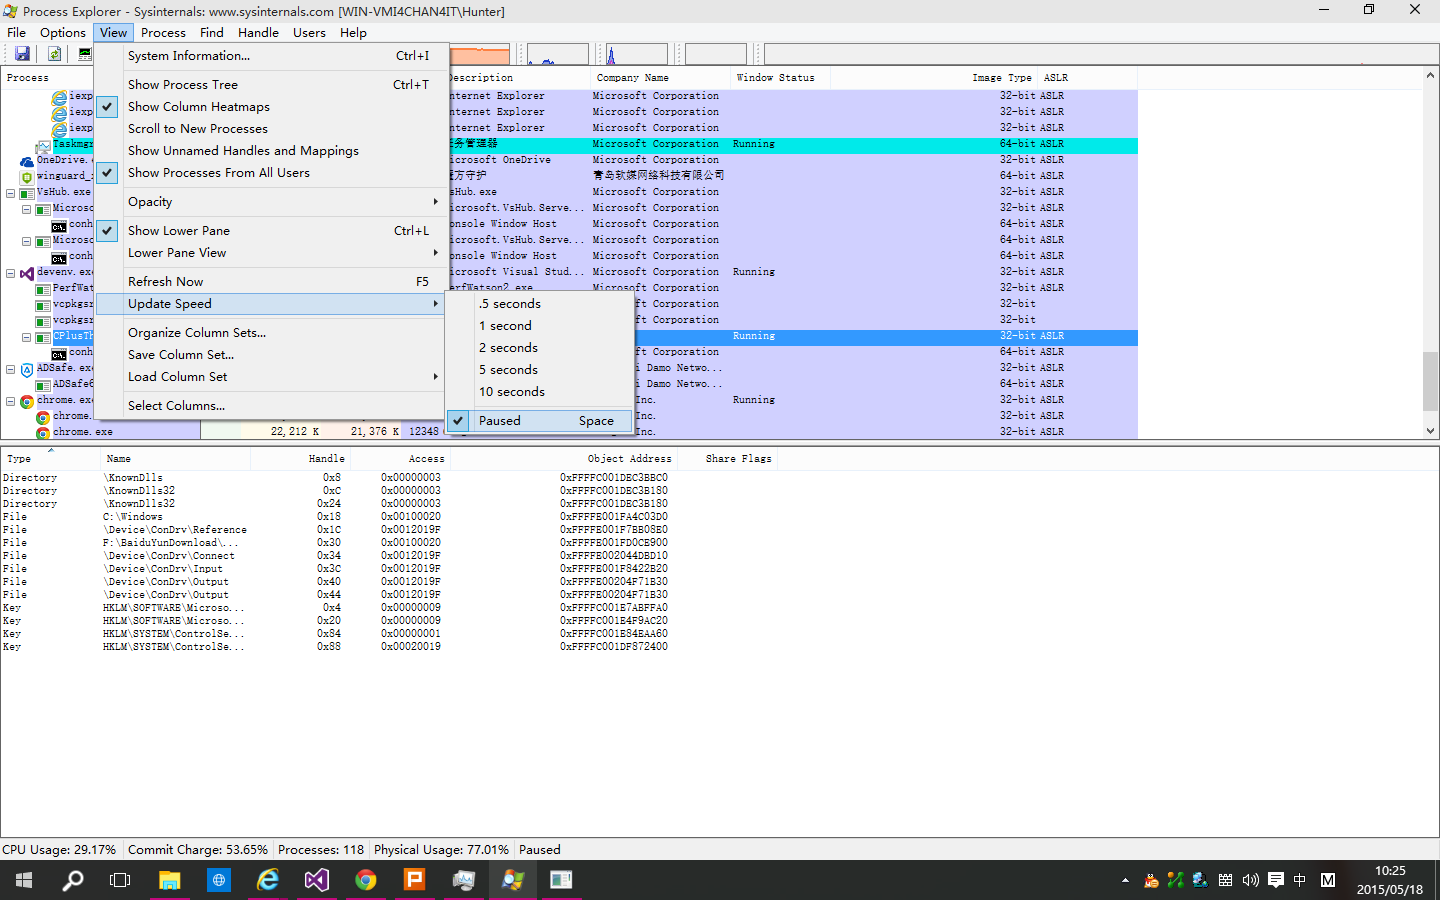Expand the Lower Pane View submenu

tap(271, 253)
